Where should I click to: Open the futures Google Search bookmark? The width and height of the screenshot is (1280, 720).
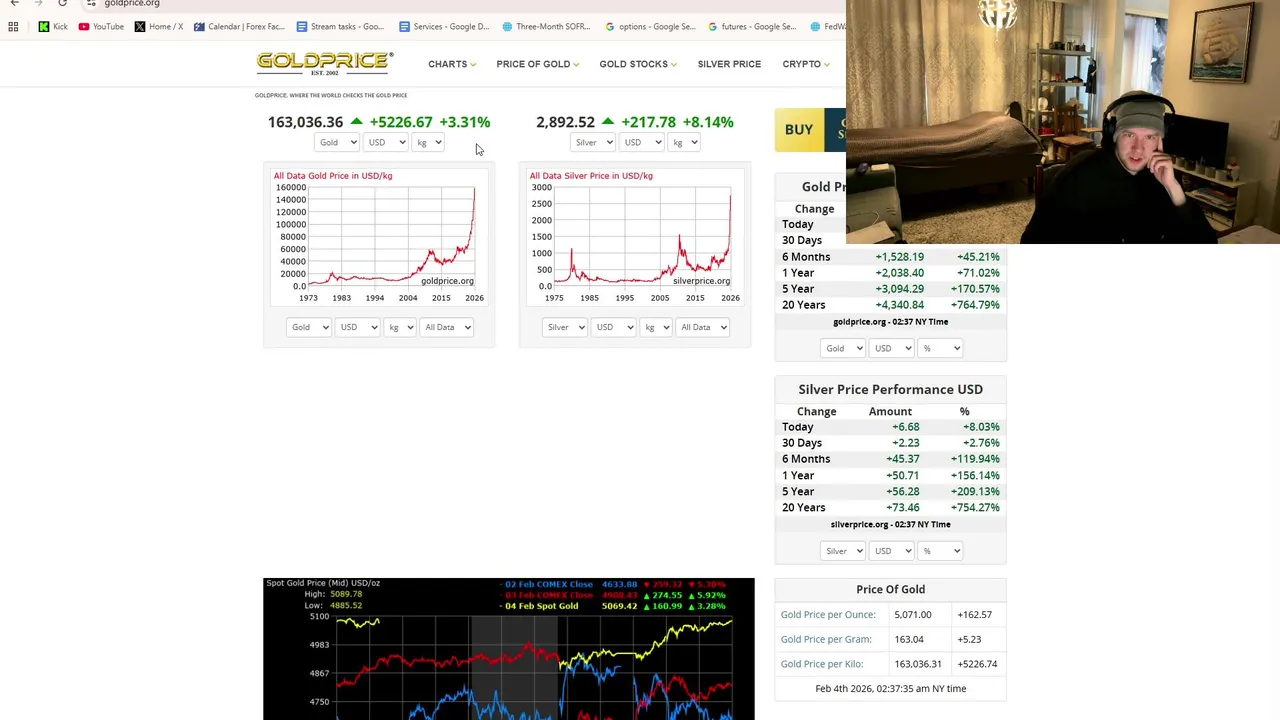pyautogui.click(x=752, y=27)
